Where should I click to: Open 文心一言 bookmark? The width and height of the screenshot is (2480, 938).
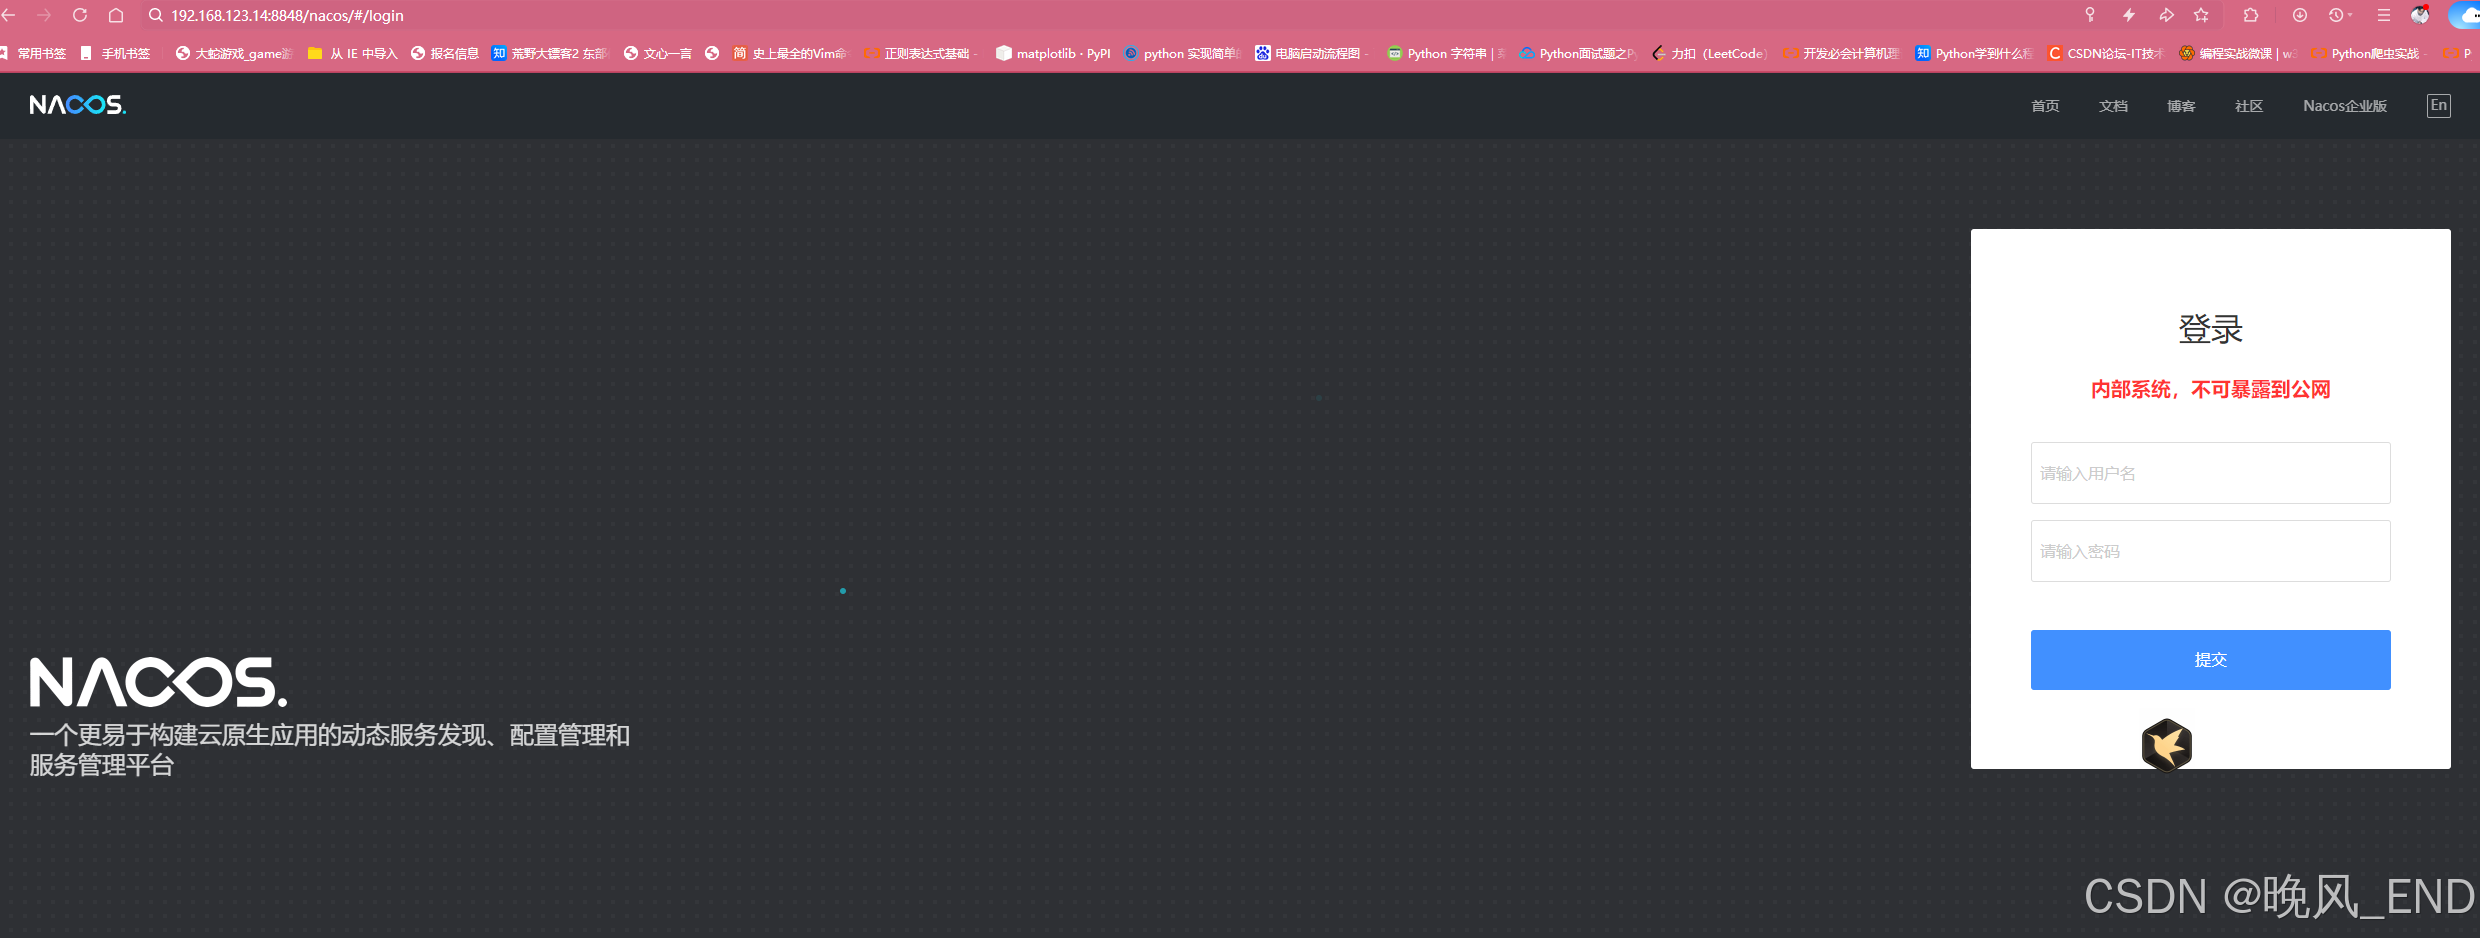point(658,53)
